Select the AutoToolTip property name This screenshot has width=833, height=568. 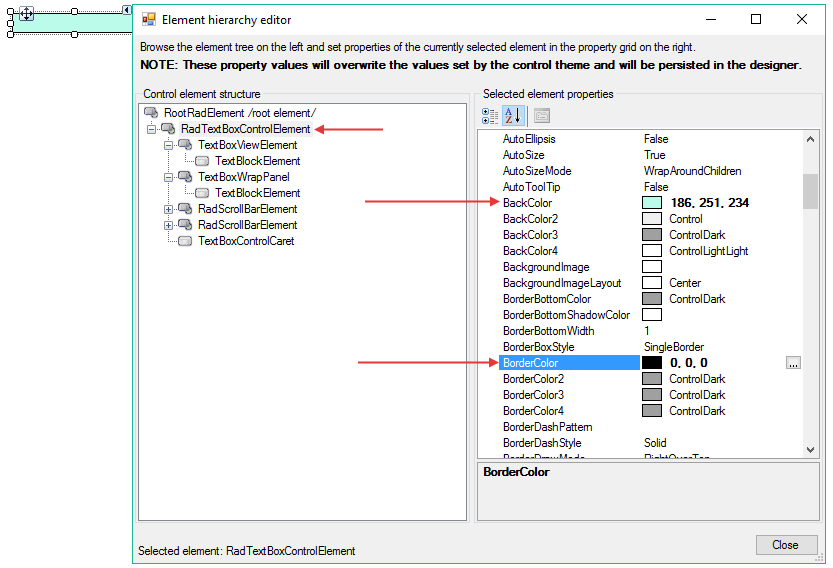(531, 186)
